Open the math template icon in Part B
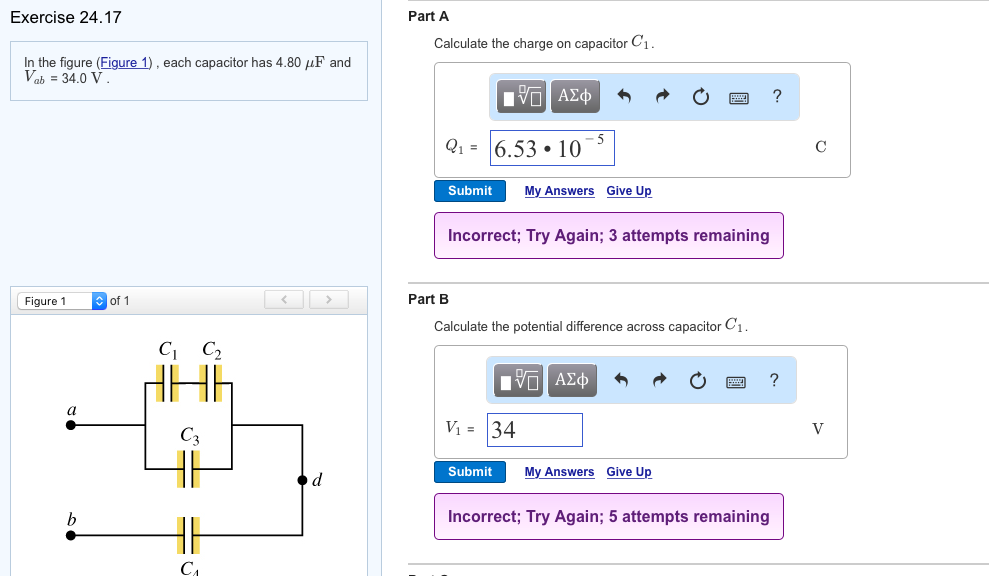The width and height of the screenshot is (989, 576). pyautogui.click(x=519, y=380)
